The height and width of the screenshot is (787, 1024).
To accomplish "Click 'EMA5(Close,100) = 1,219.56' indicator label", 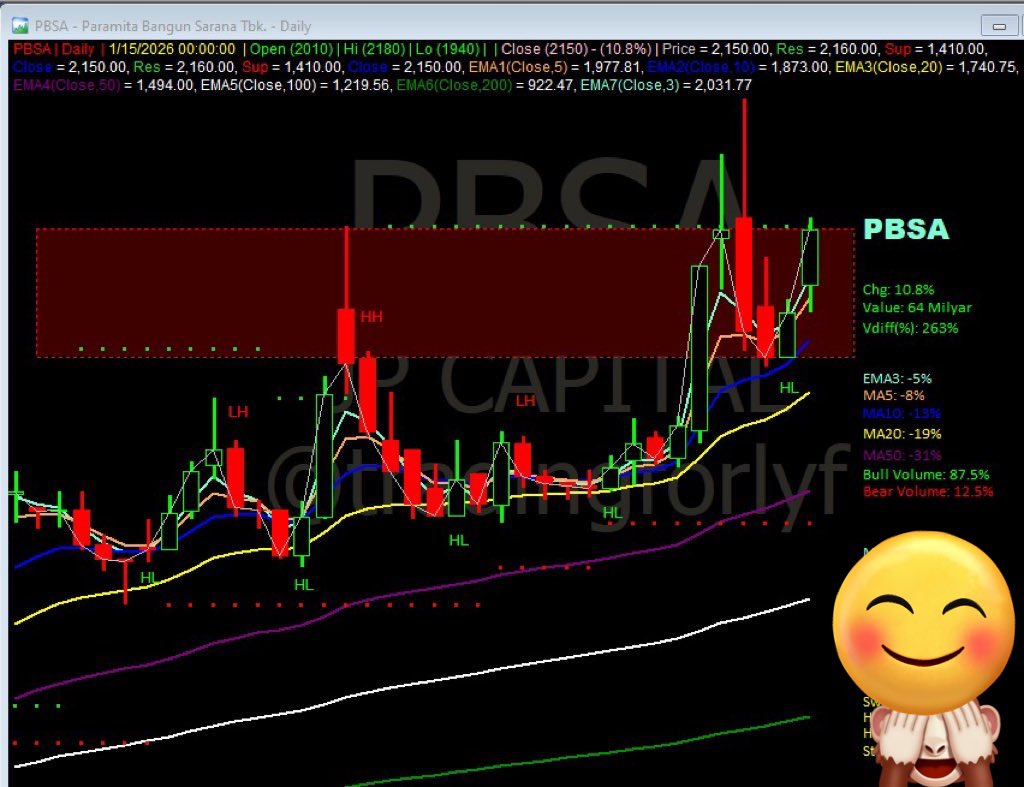I will point(295,85).
